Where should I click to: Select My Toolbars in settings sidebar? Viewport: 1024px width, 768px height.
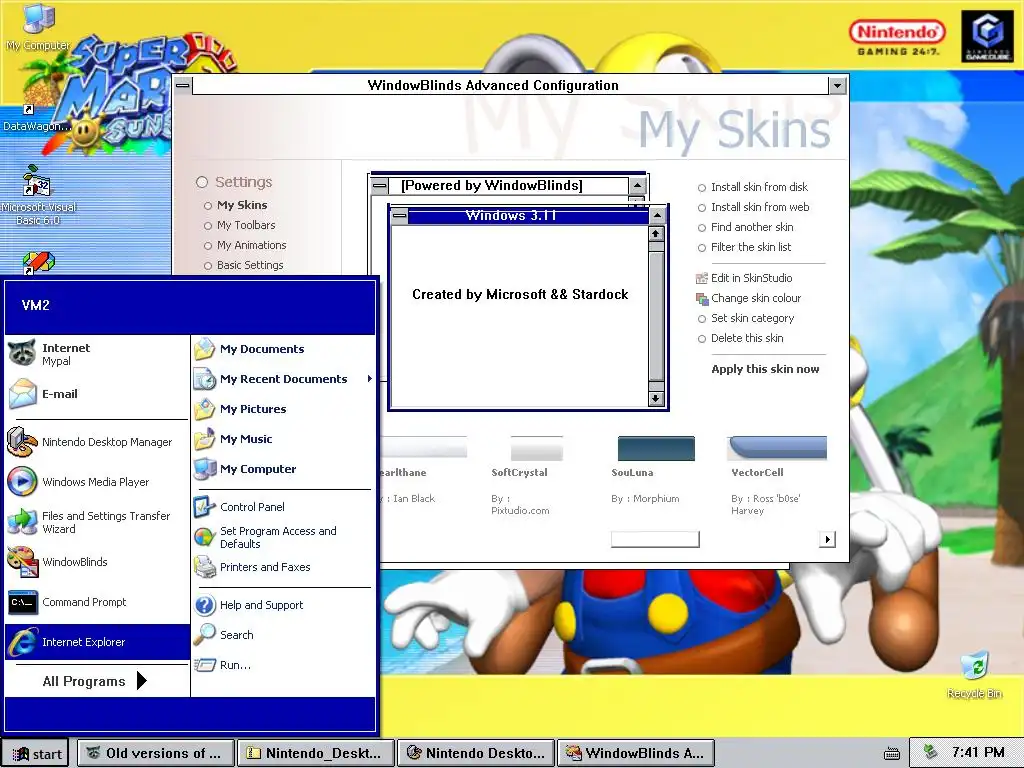240,225
